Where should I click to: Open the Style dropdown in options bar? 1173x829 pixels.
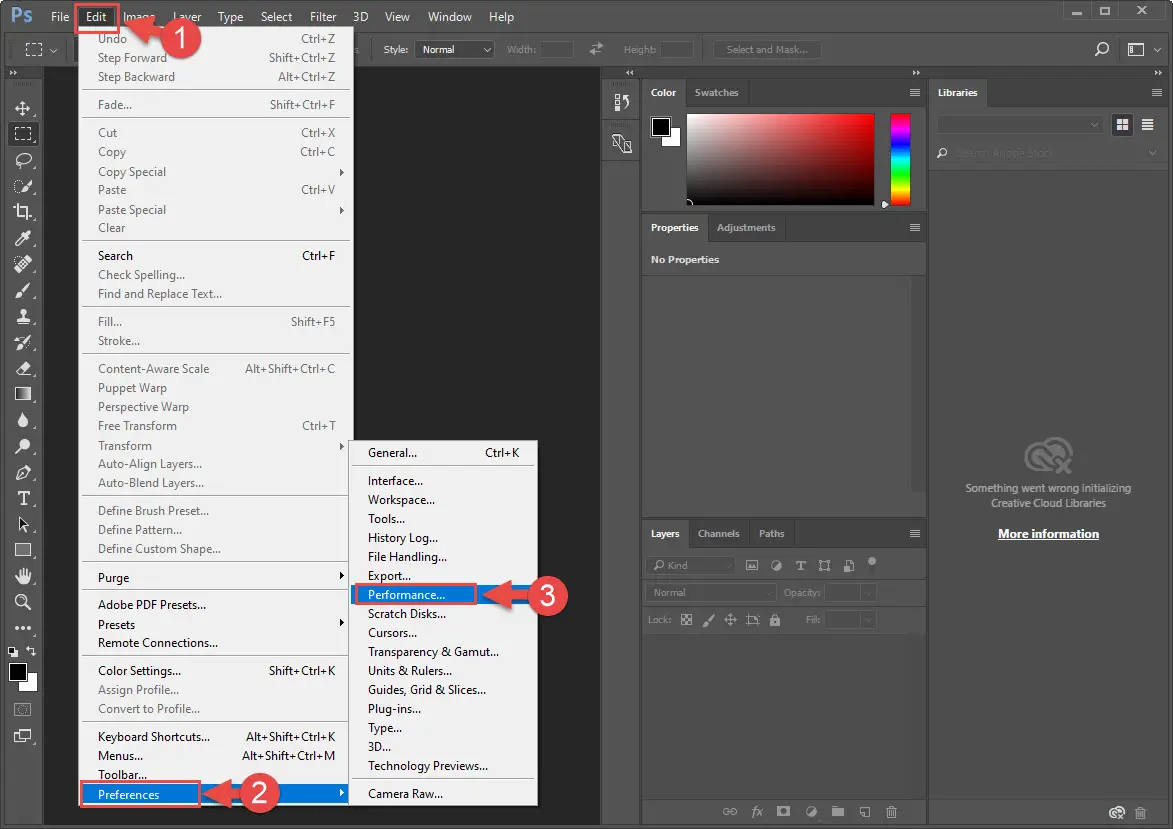coord(455,49)
